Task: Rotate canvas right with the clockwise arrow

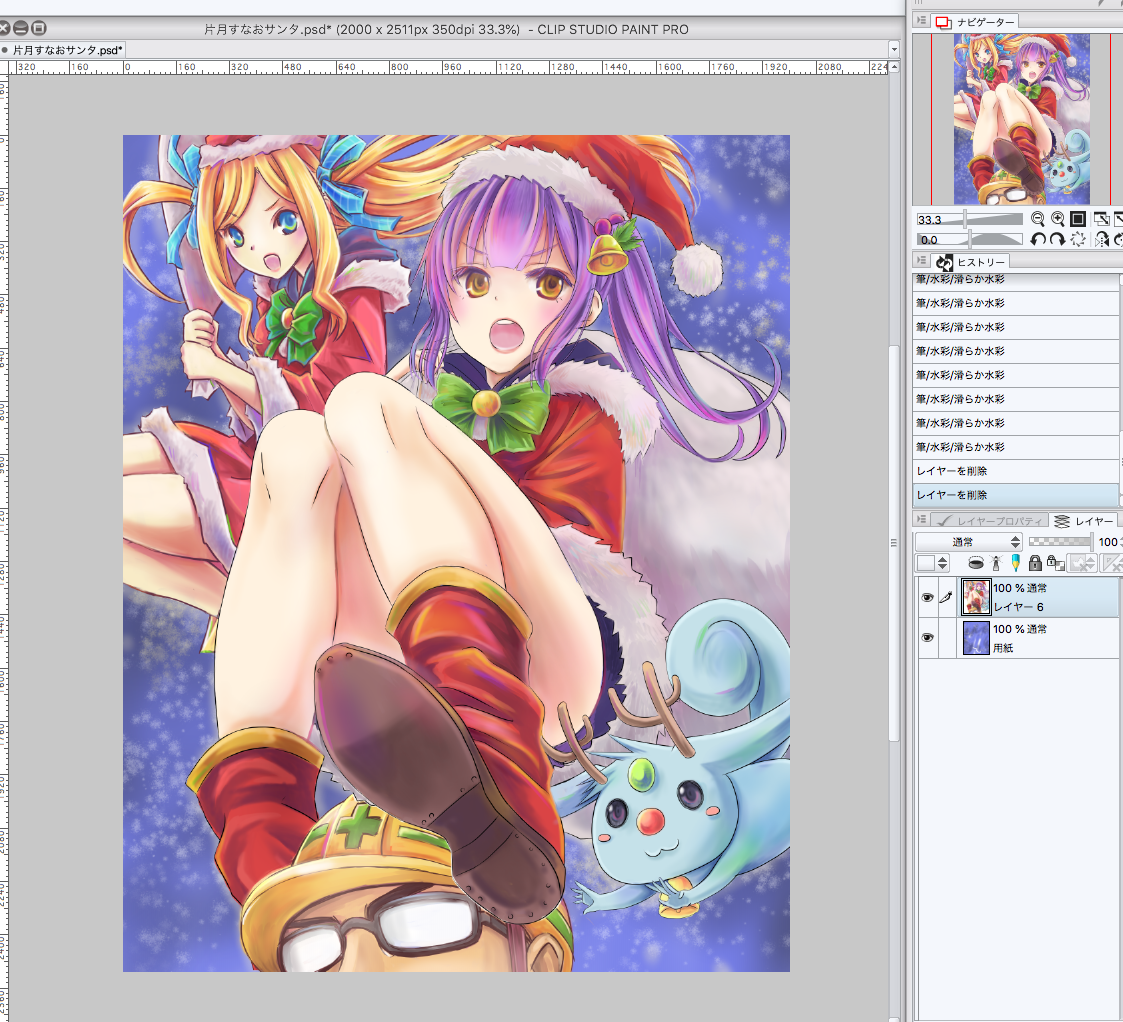Action: click(x=1057, y=239)
